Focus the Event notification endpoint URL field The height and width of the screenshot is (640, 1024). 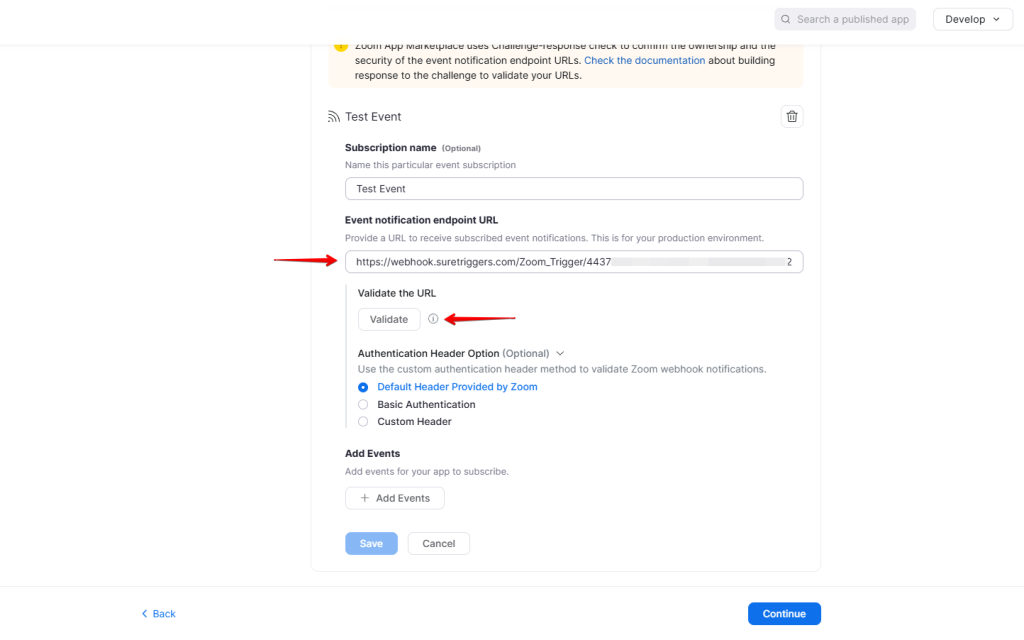pos(574,262)
